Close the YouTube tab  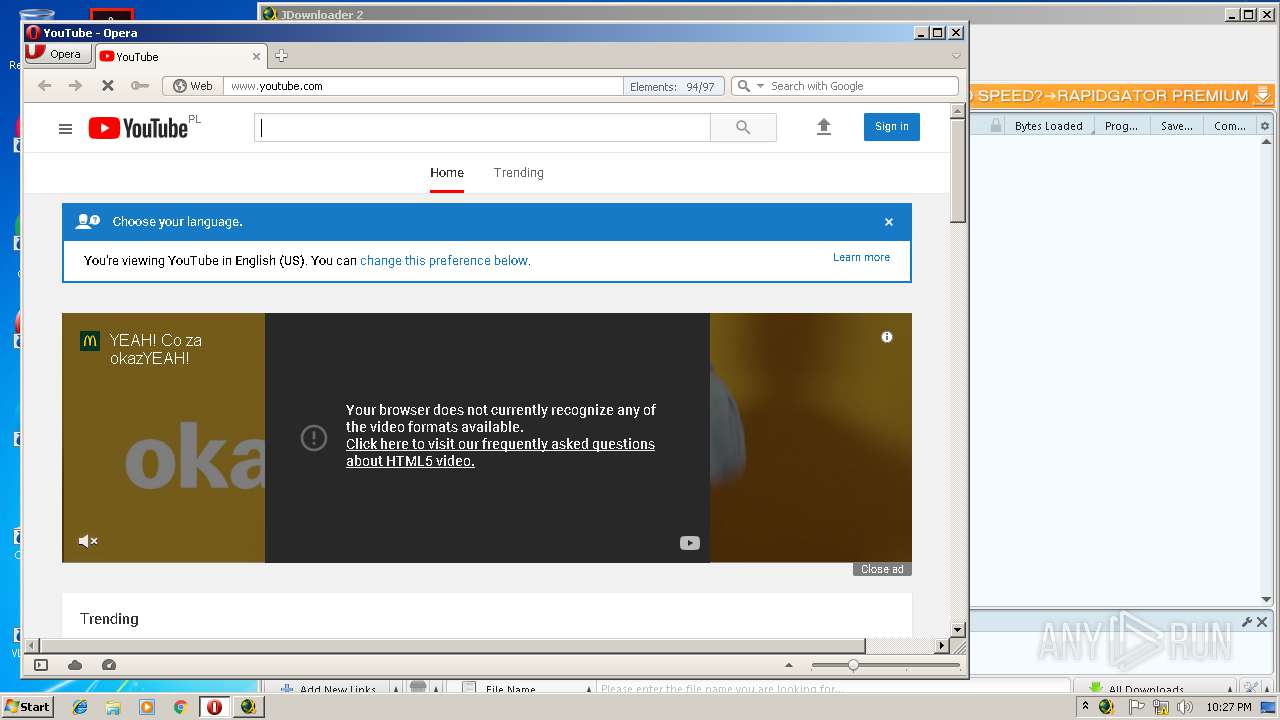pos(256,57)
